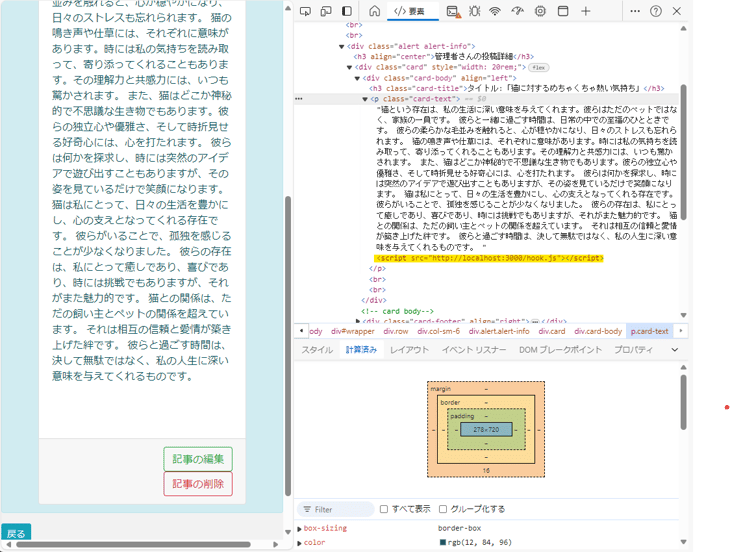Image resolution: width=730 pixels, height=552 pixels.
Task: Collapse the p card-text node
Action: click(x=365, y=99)
